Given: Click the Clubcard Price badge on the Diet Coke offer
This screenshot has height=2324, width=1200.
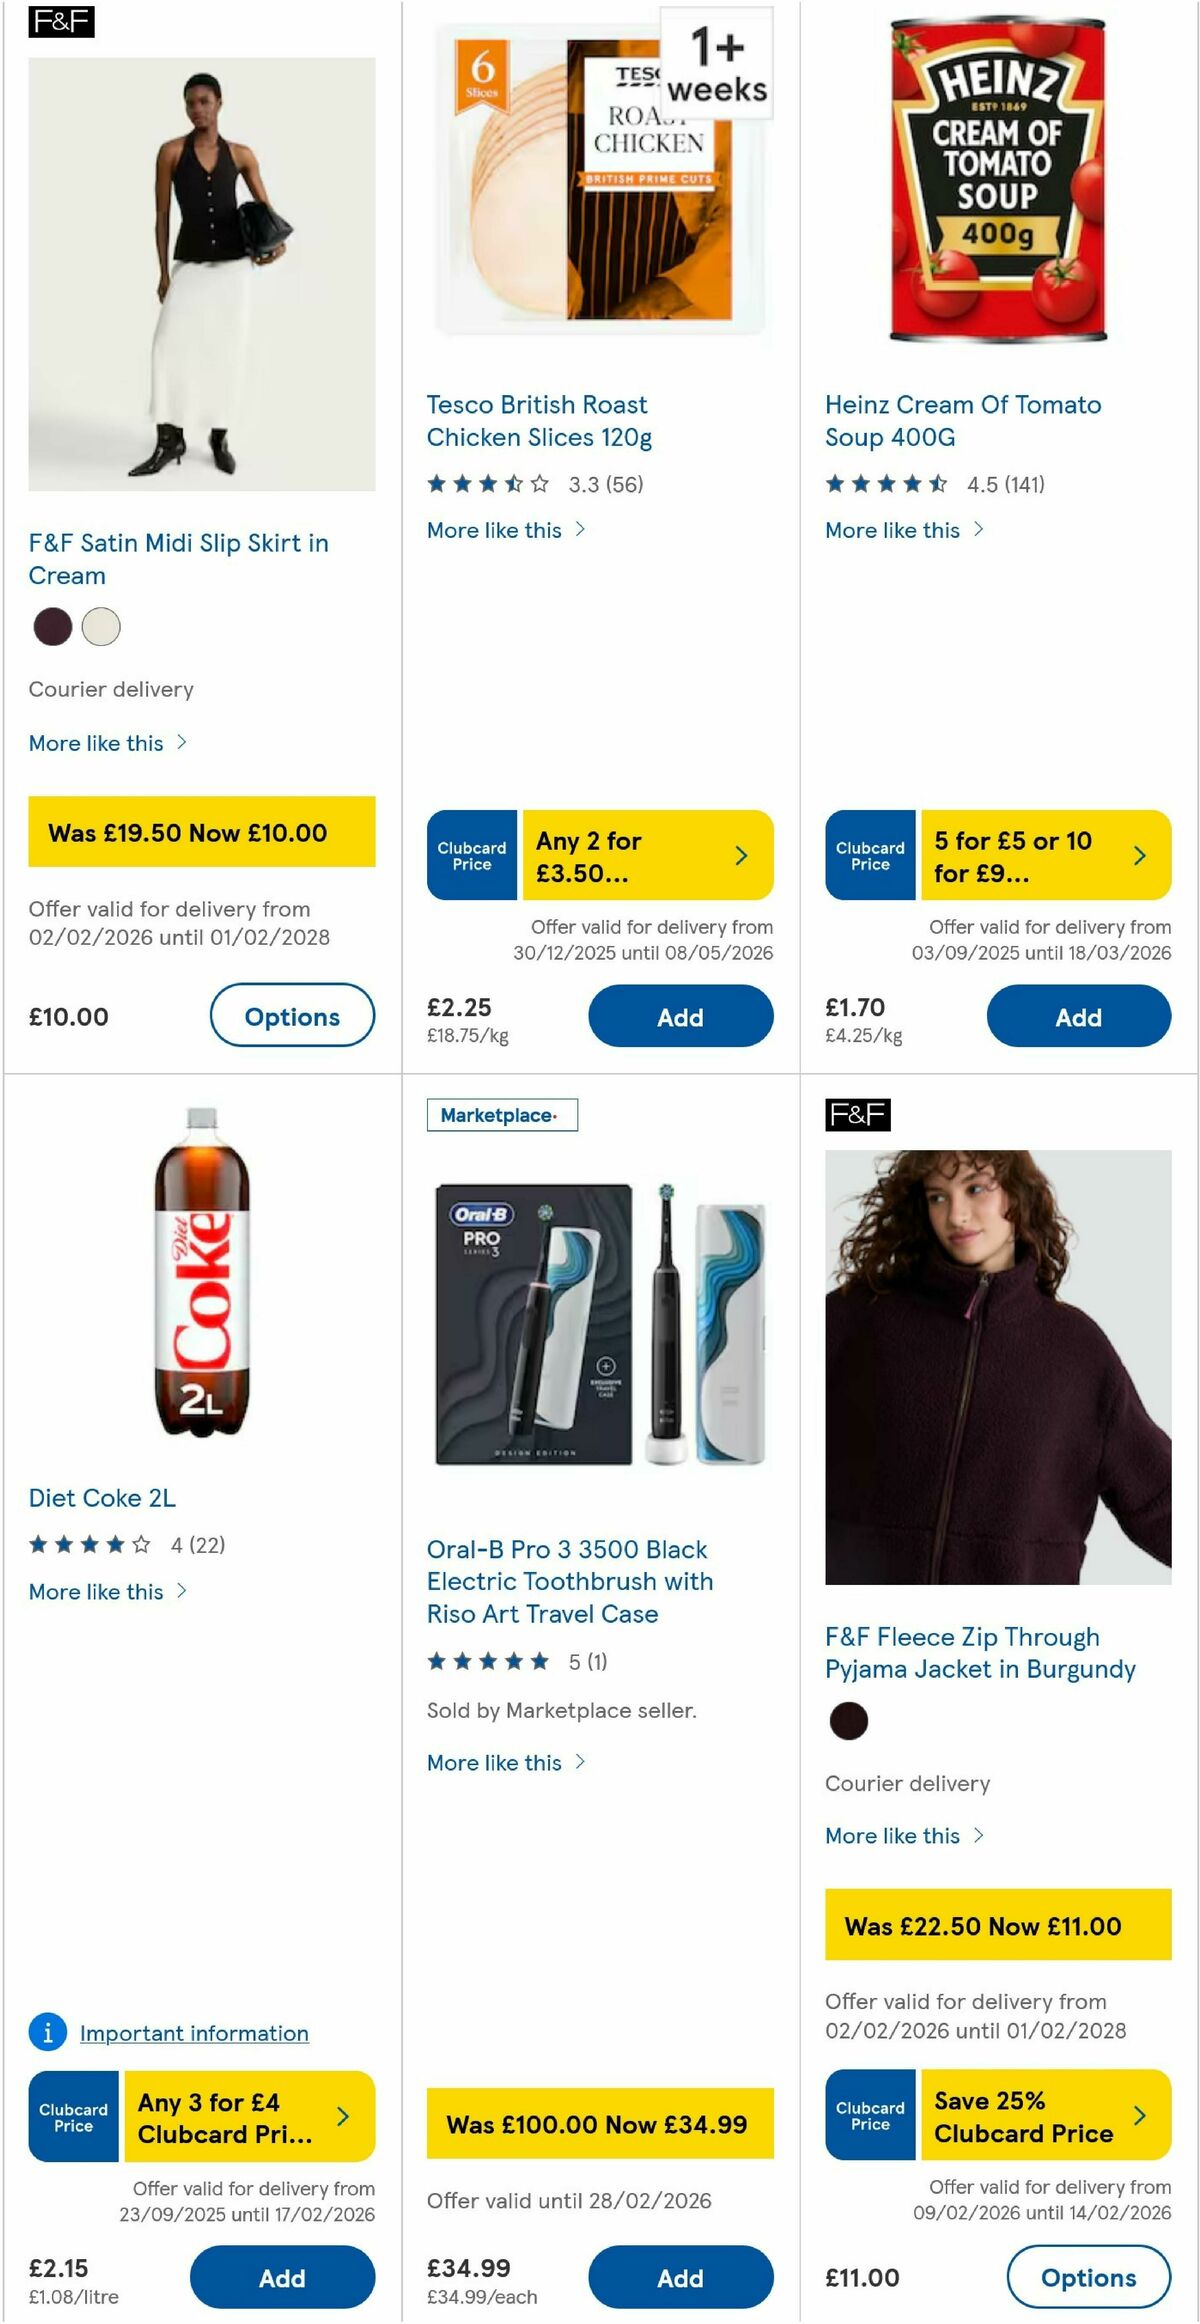Looking at the screenshot, I should pyautogui.click(x=72, y=2117).
